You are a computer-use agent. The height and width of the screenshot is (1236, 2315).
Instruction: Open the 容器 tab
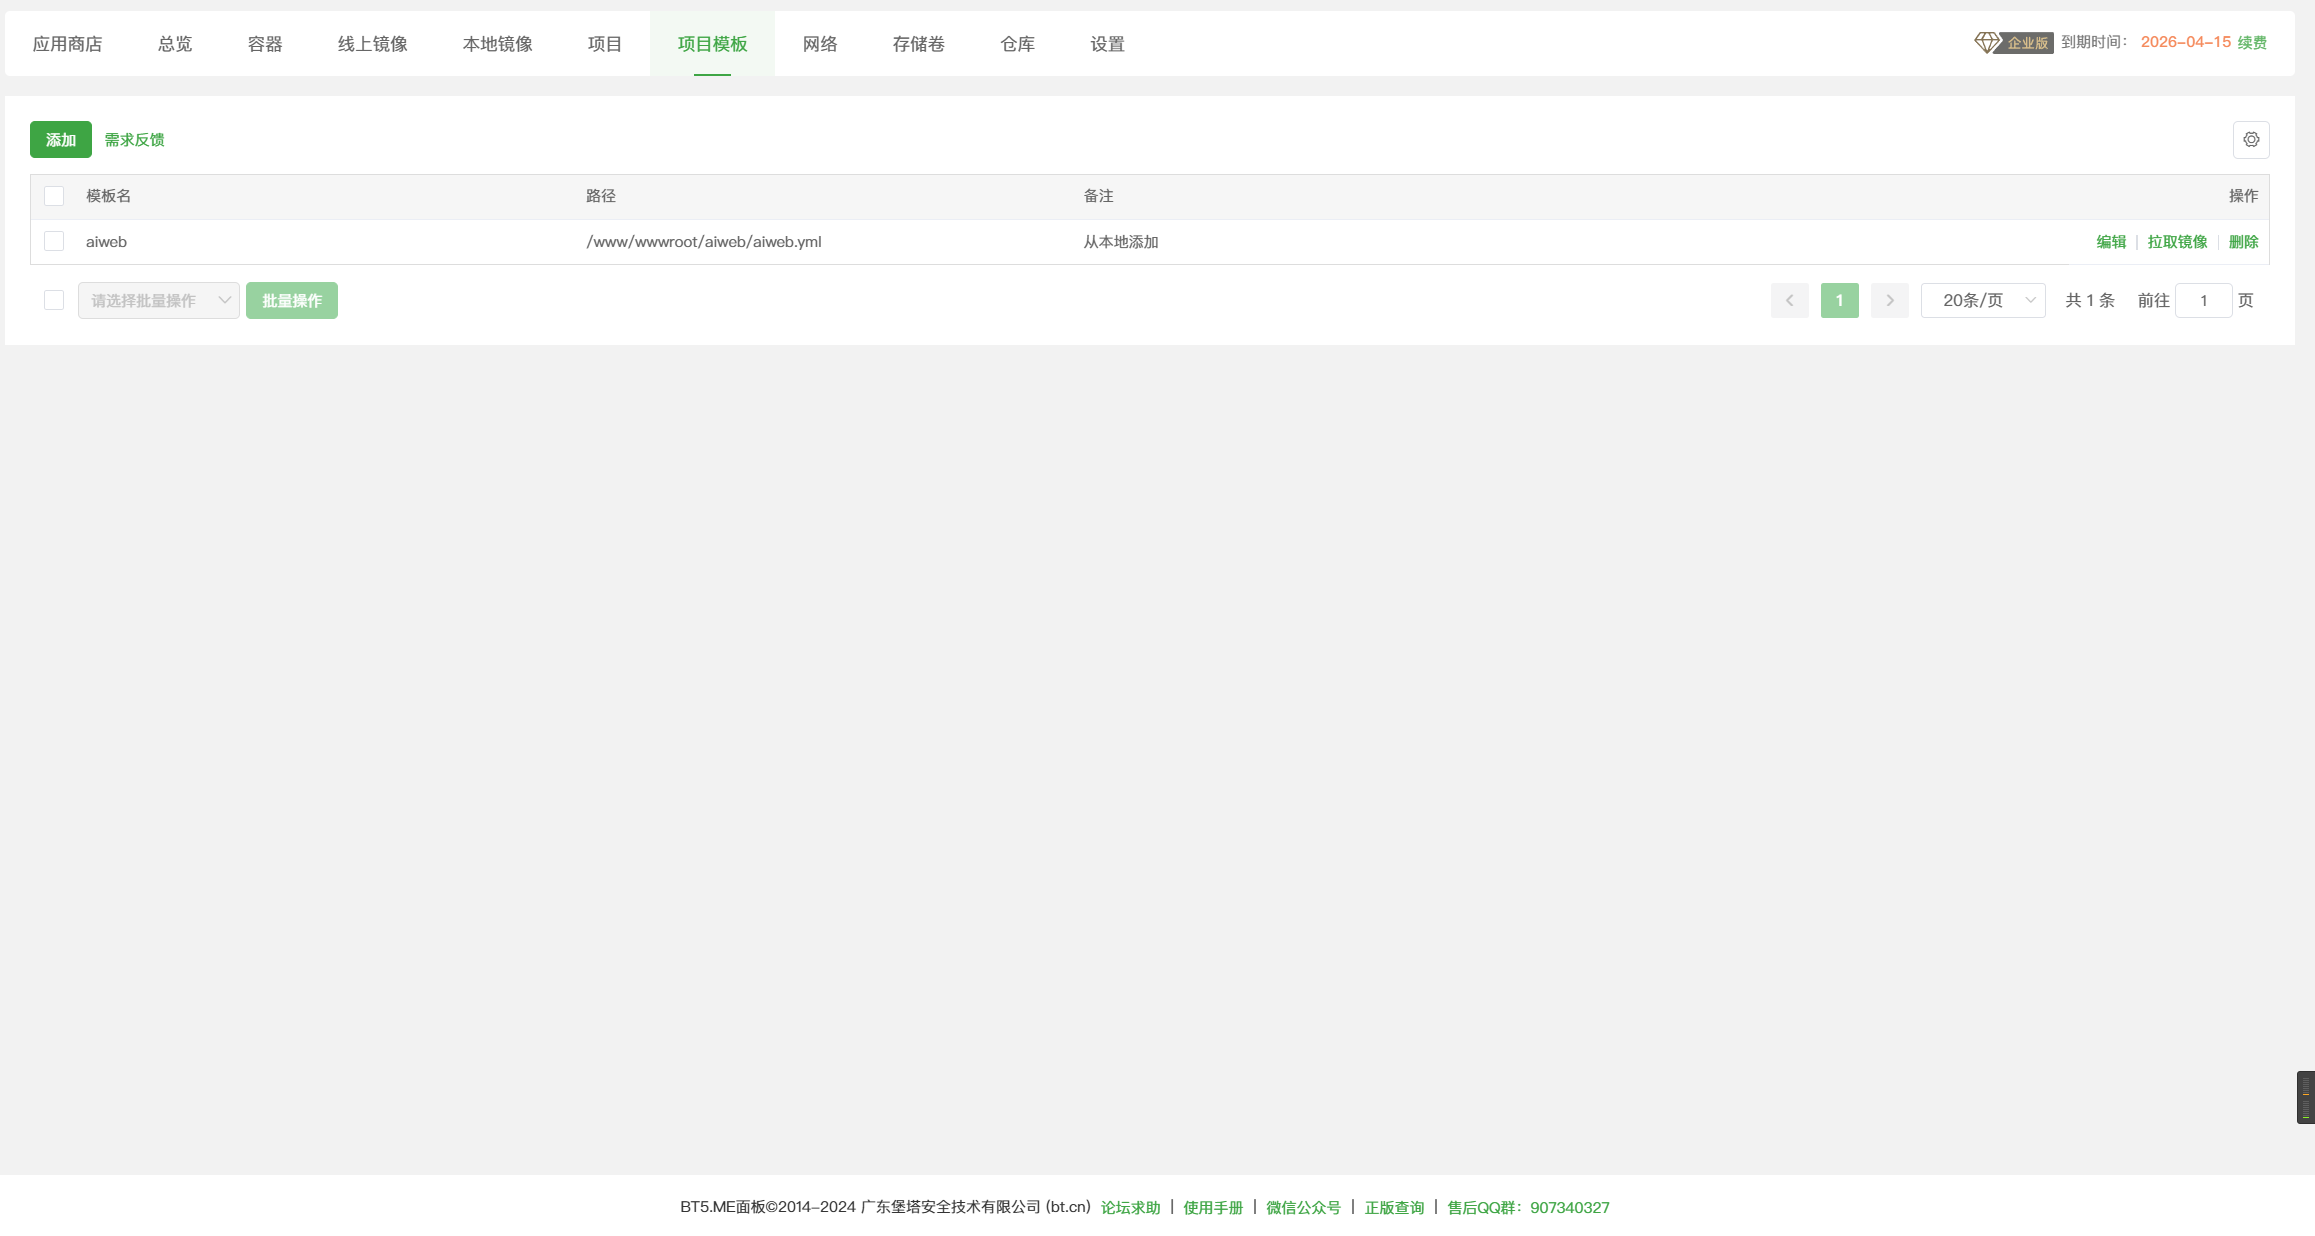265,44
